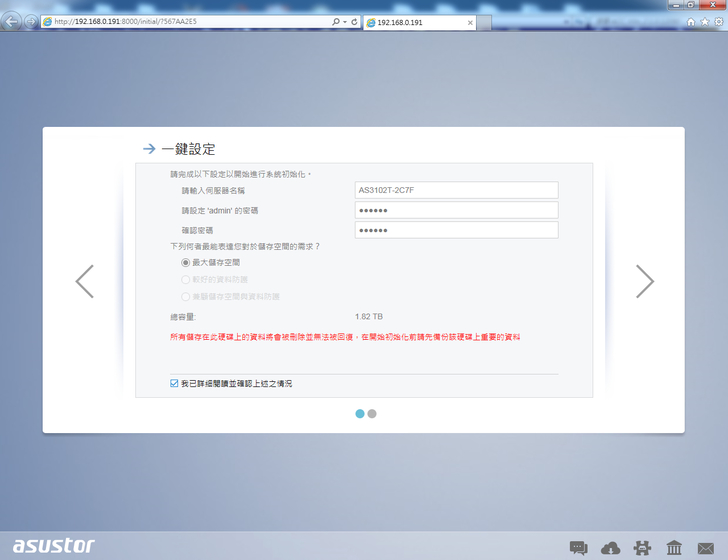Open browser settings gear icon

click(x=717, y=21)
